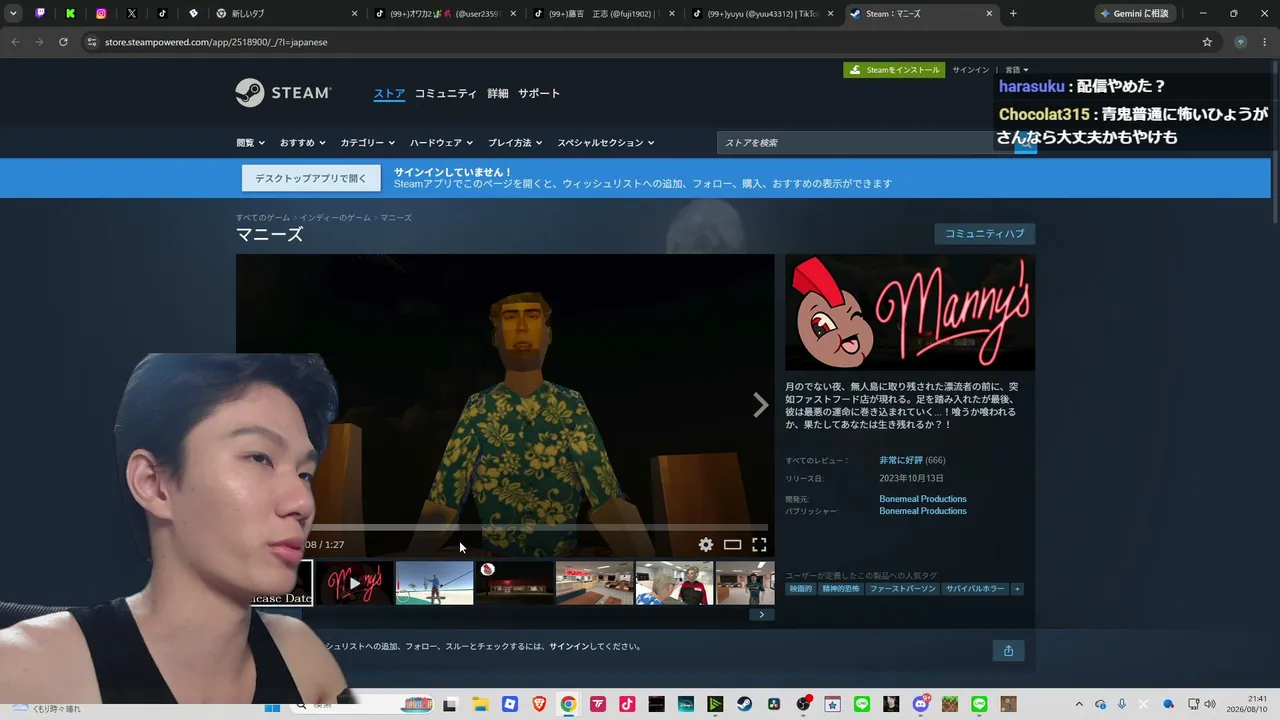
Task: Open the pinned X tab
Action: point(132,14)
